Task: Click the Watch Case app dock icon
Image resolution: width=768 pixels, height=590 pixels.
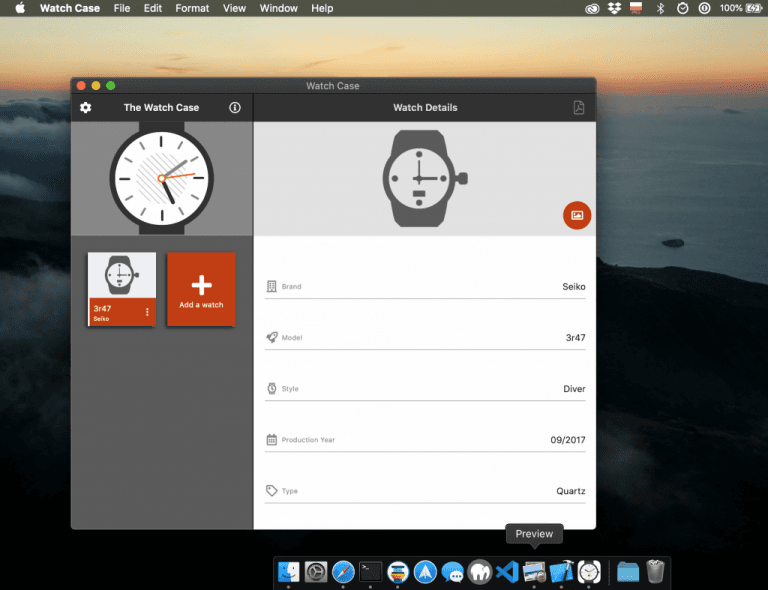Action: 590,572
